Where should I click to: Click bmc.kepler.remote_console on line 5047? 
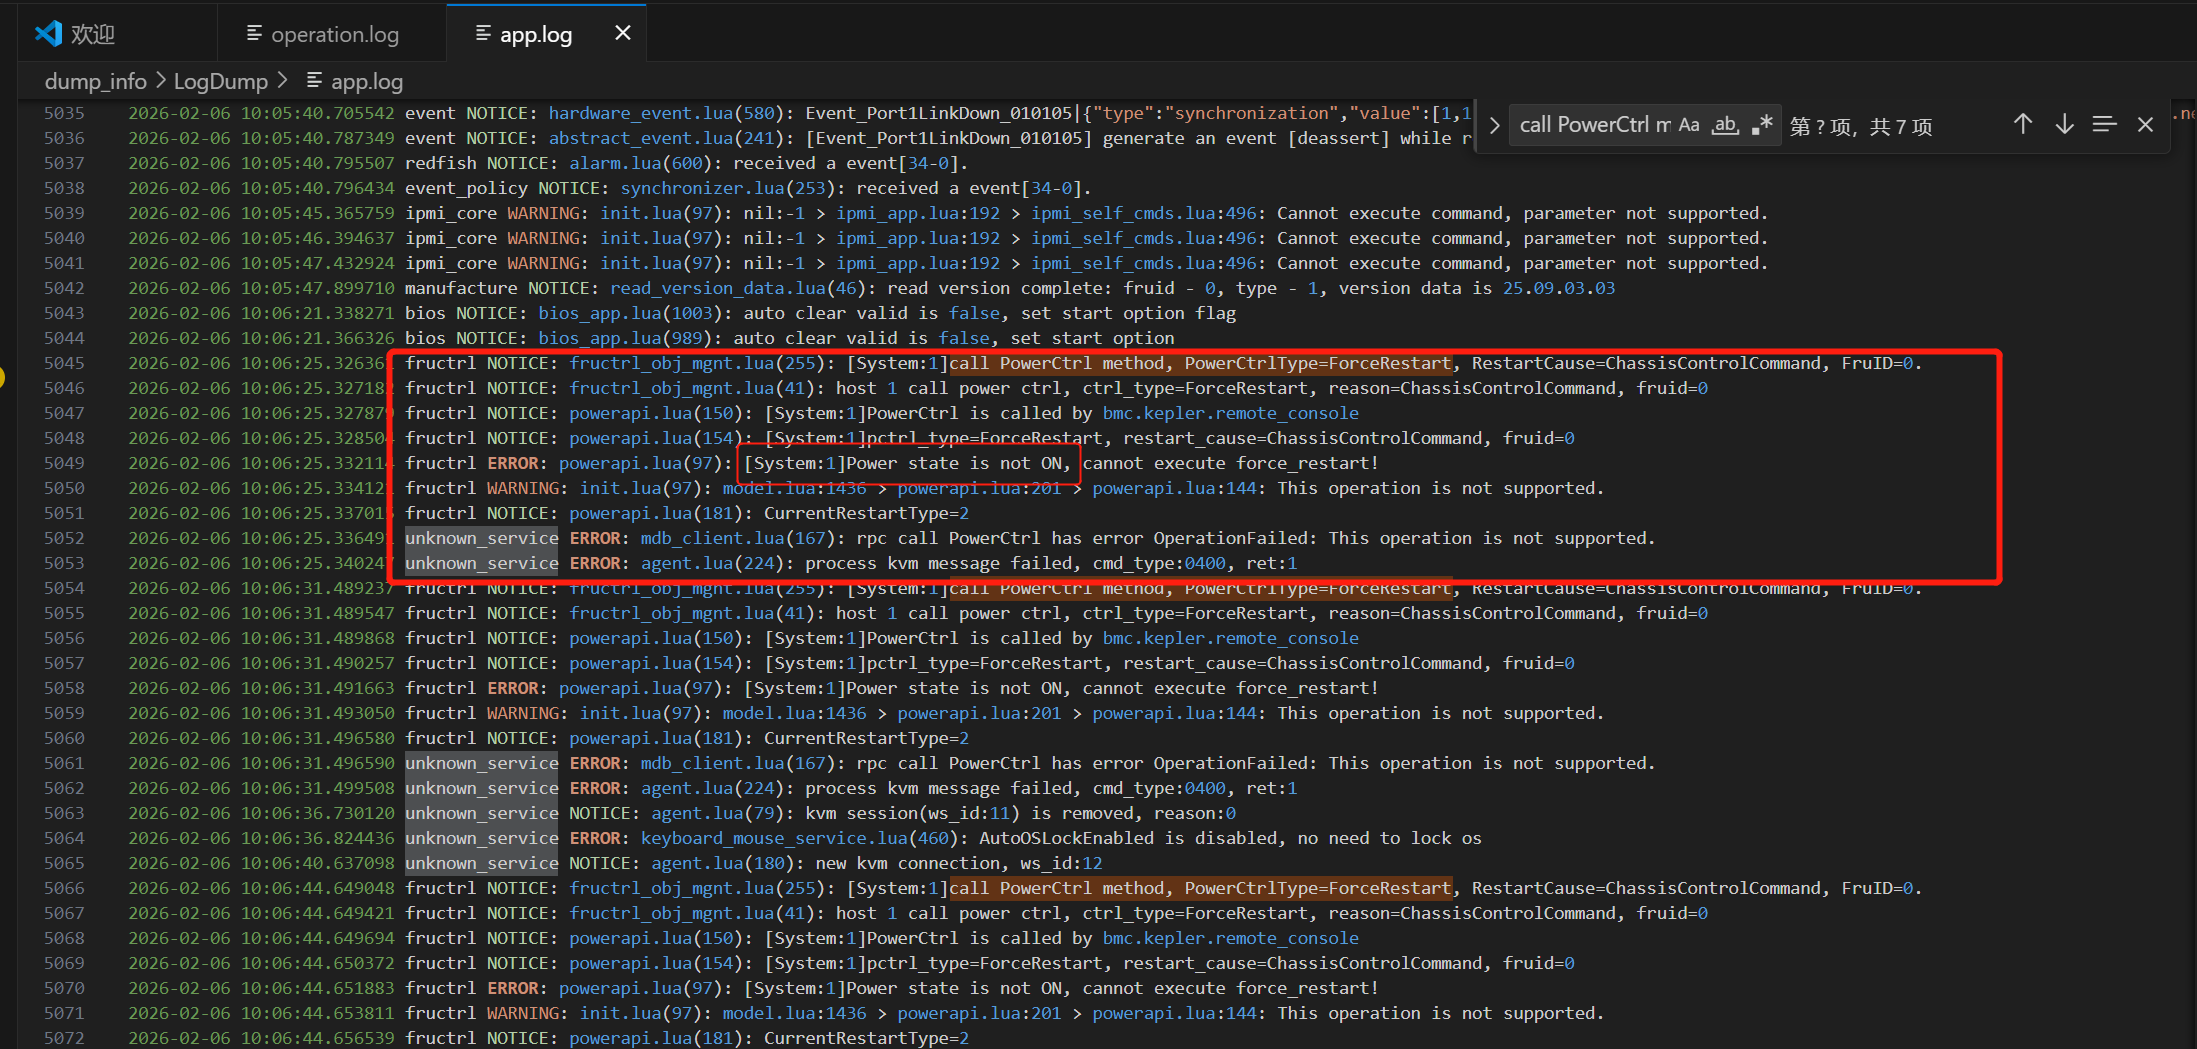tap(1230, 413)
